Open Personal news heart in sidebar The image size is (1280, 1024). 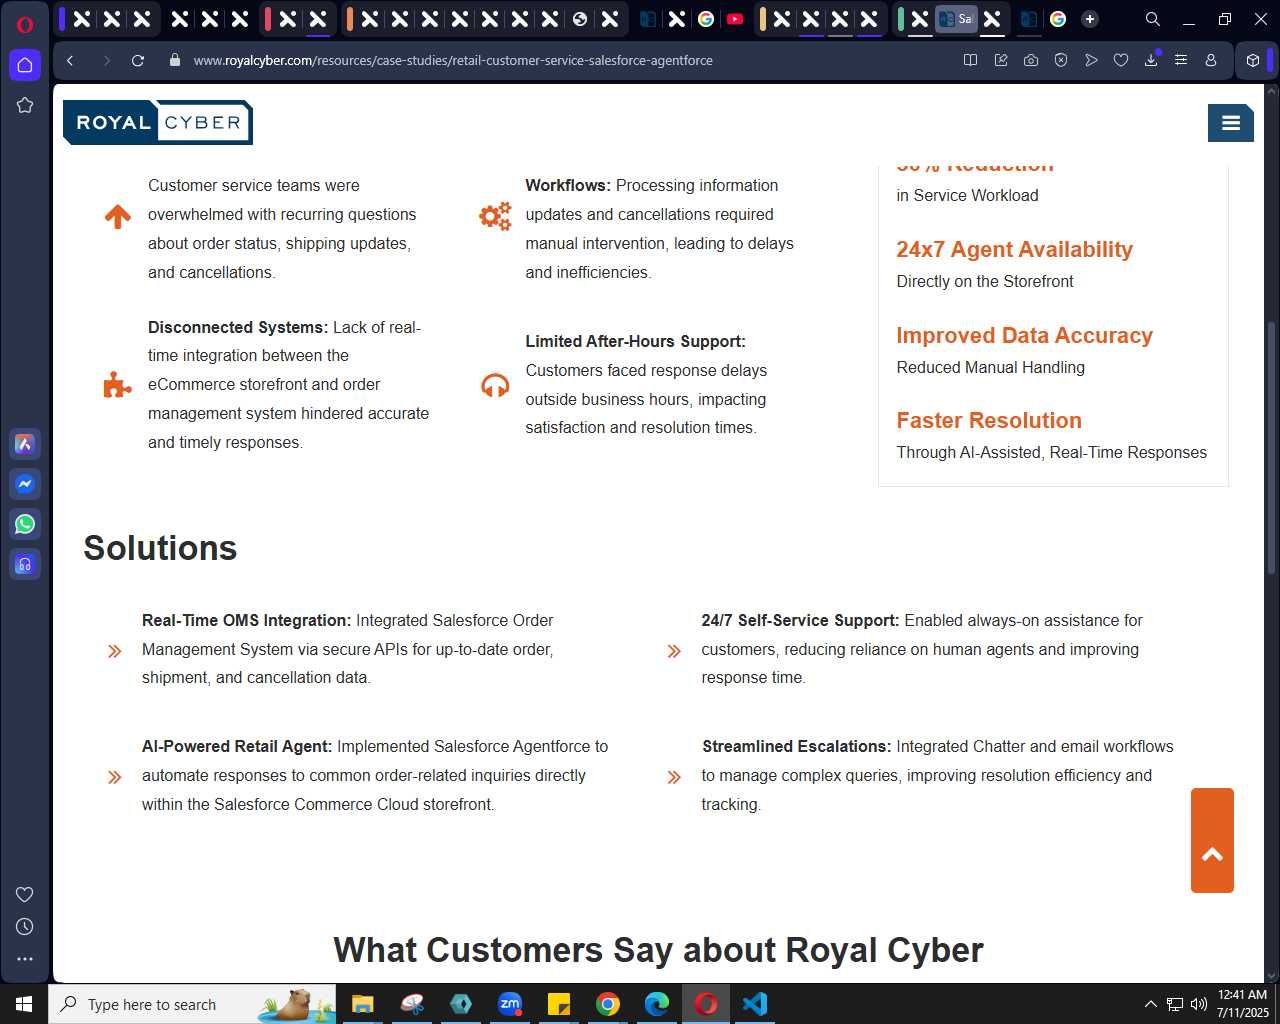coord(25,894)
